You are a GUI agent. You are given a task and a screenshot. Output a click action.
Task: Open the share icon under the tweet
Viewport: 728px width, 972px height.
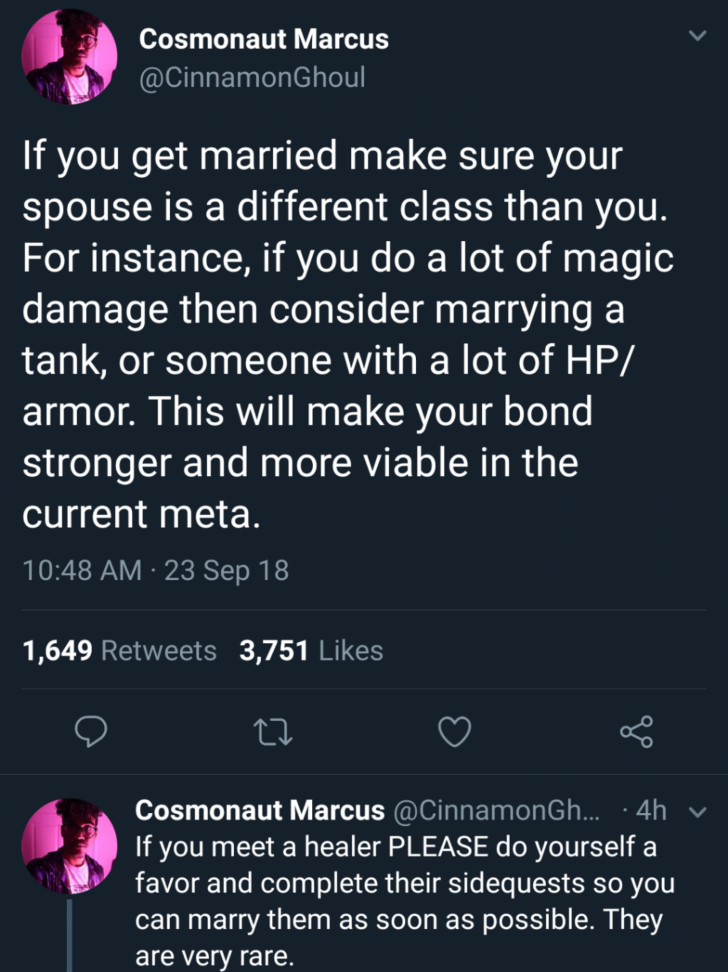(x=636, y=733)
